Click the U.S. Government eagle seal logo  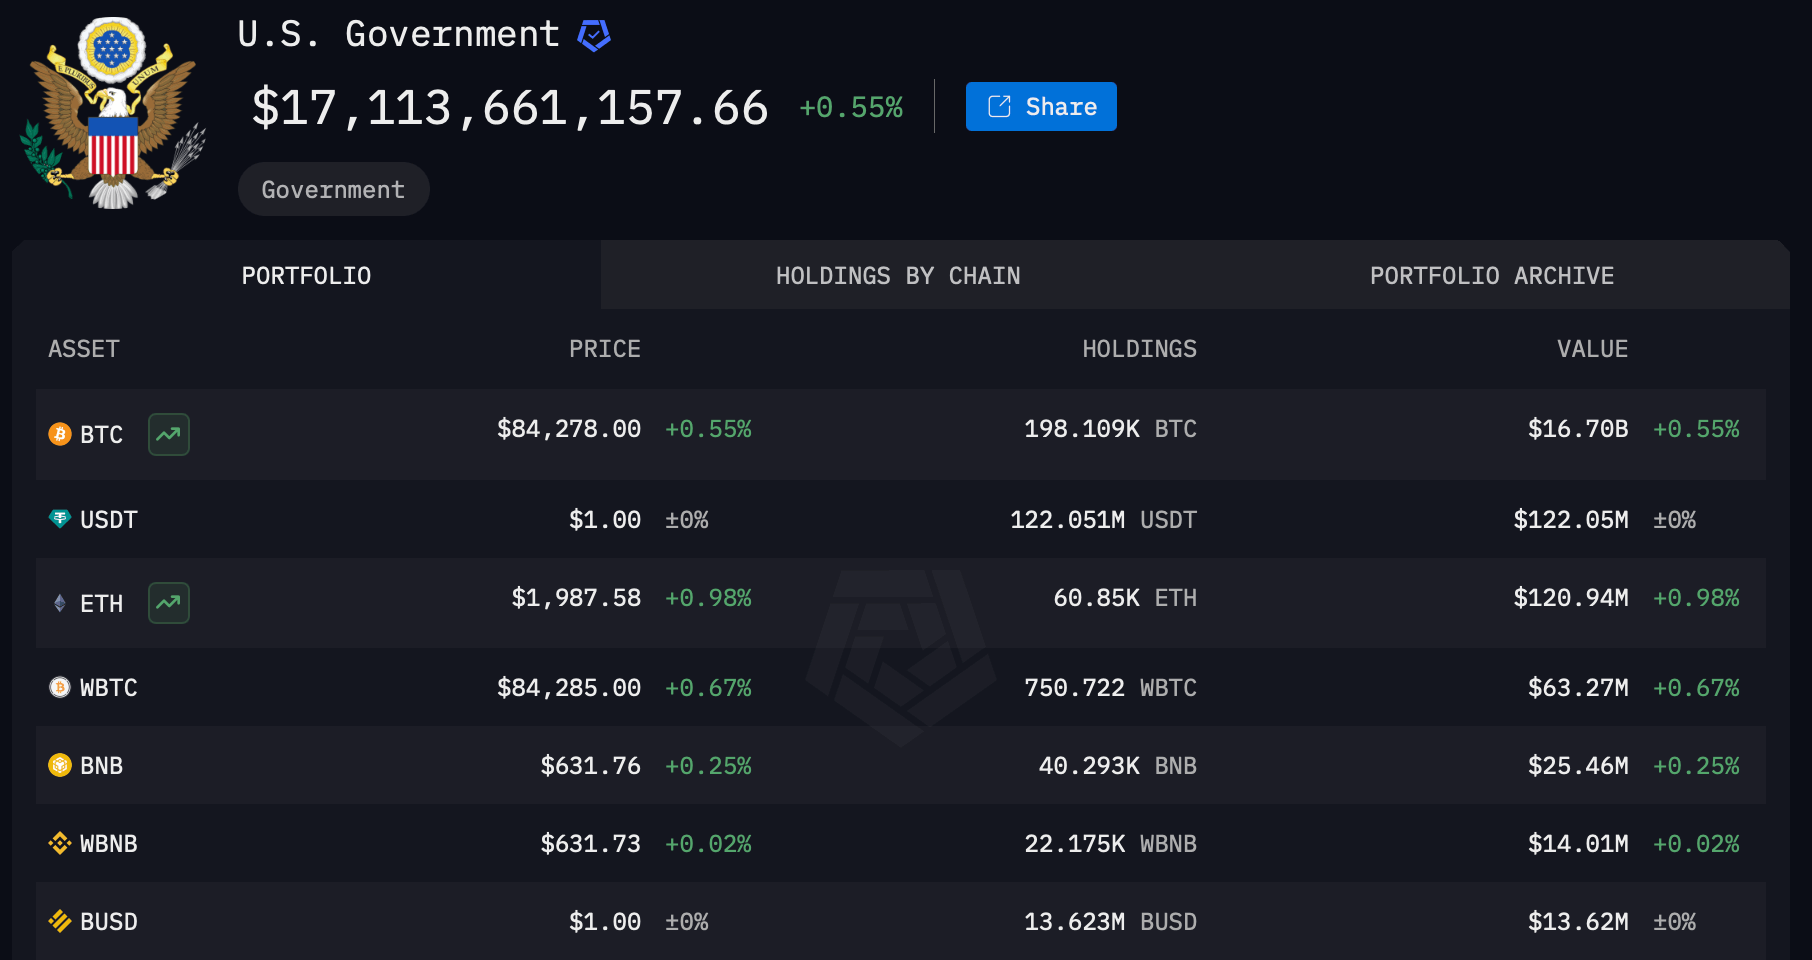point(113,112)
